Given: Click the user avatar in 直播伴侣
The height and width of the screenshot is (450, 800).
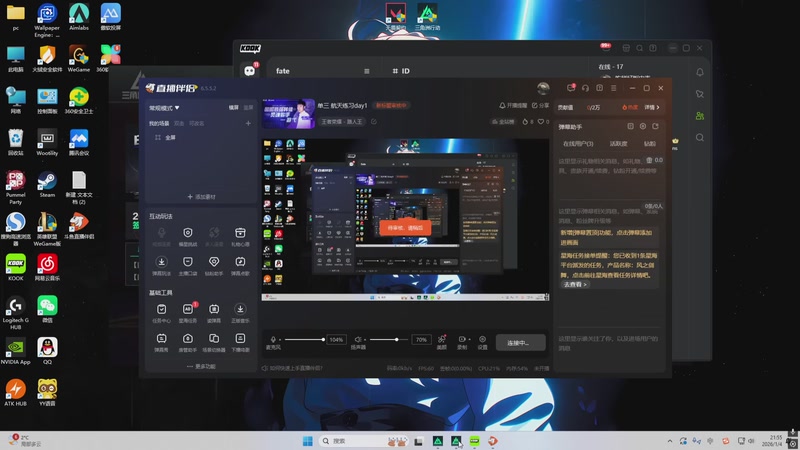Looking at the screenshot, I should pyautogui.click(x=543, y=88).
